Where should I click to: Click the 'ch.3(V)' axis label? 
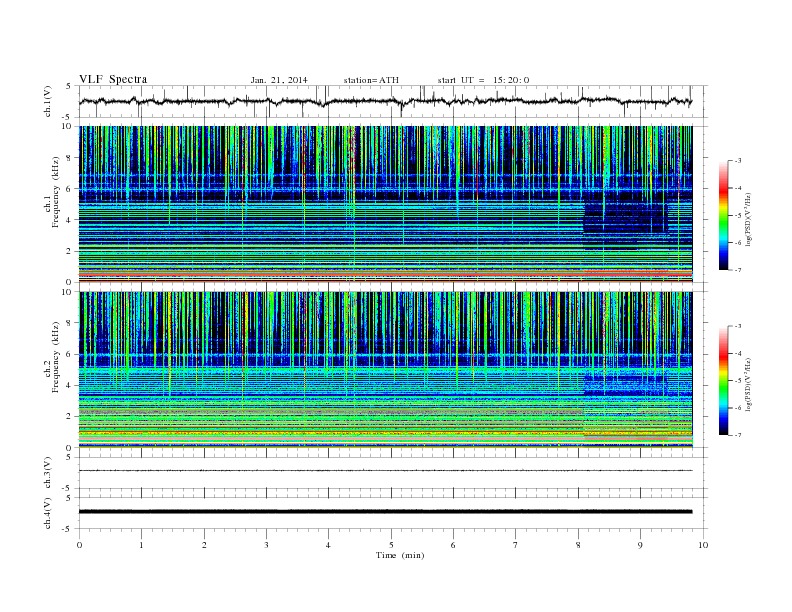48,473
